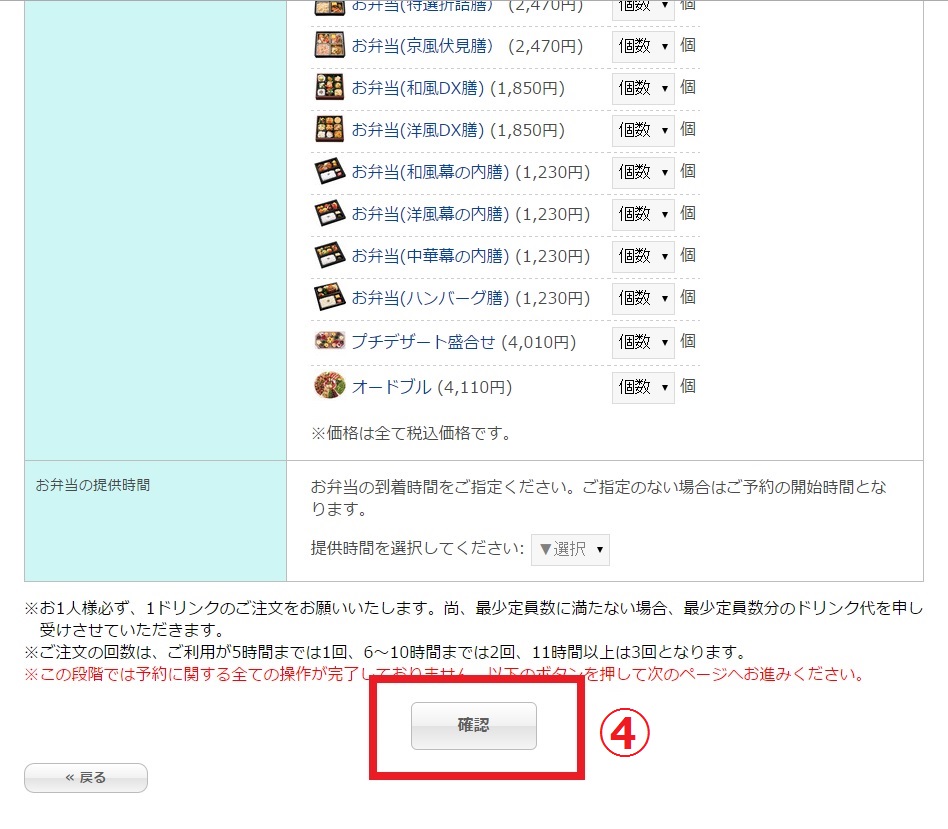948x829 pixels.
Task: Click the « 戻る back button
Action: point(86,778)
